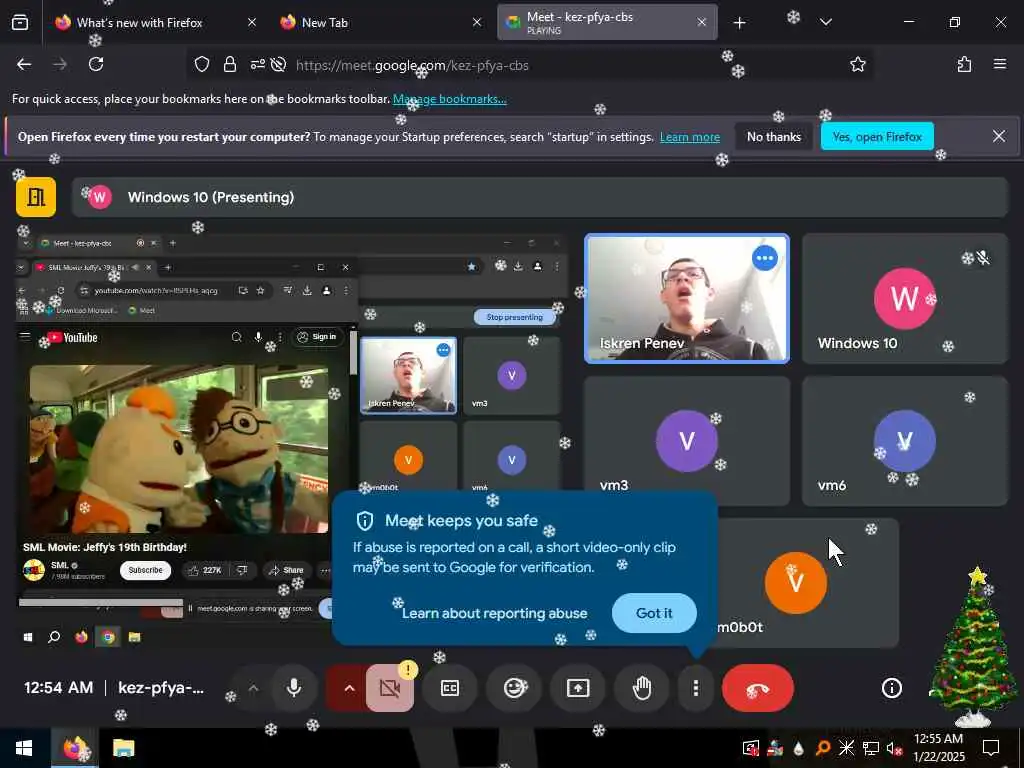The height and width of the screenshot is (768, 1024).
Task: Click the No thanks button
Action: (774, 136)
